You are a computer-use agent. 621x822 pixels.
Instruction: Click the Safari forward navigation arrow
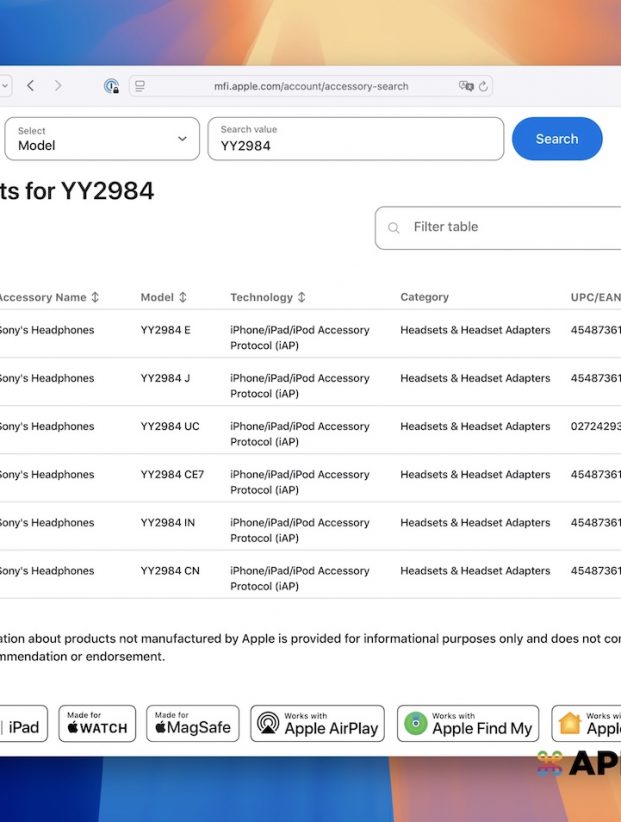pyautogui.click(x=58, y=86)
